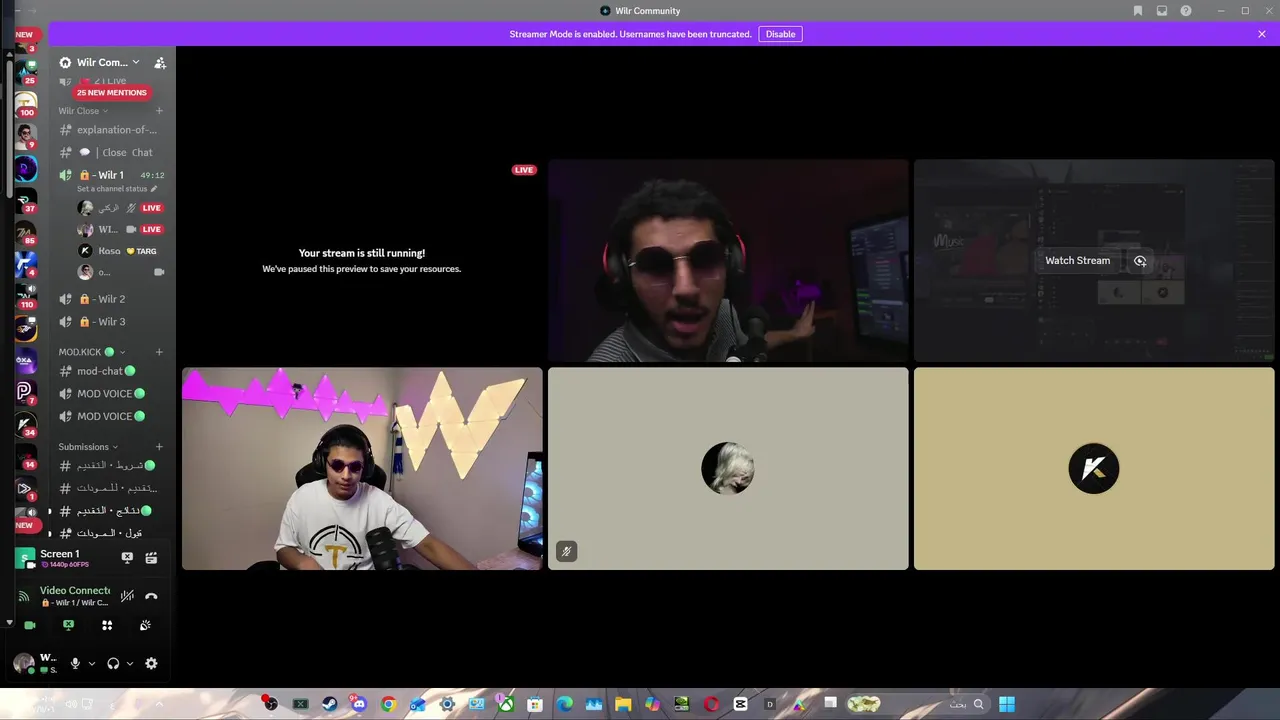
Task: Open the Xbox app from the taskbar
Action: point(506,704)
